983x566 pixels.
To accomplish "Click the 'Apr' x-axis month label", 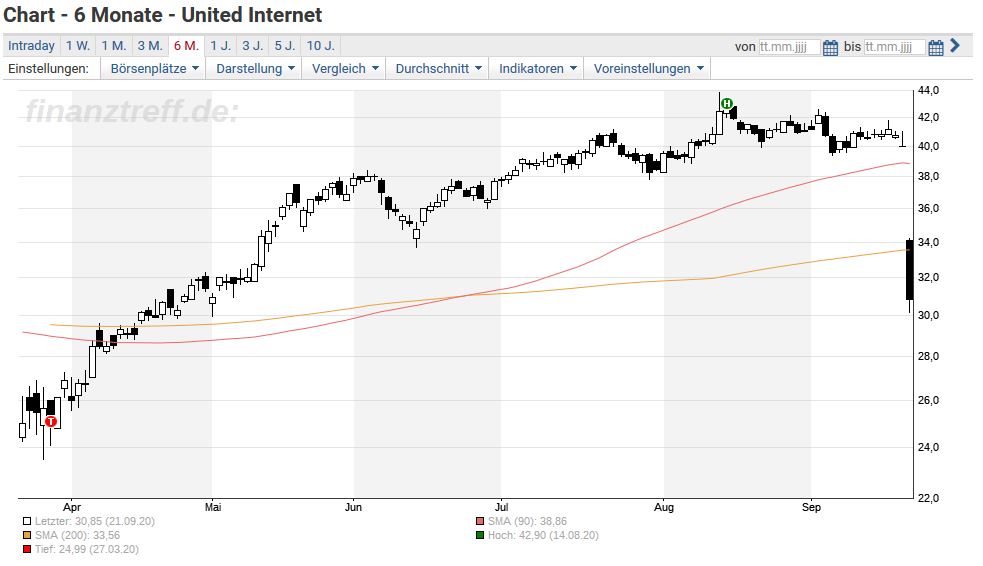I will pyautogui.click(x=72, y=507).
